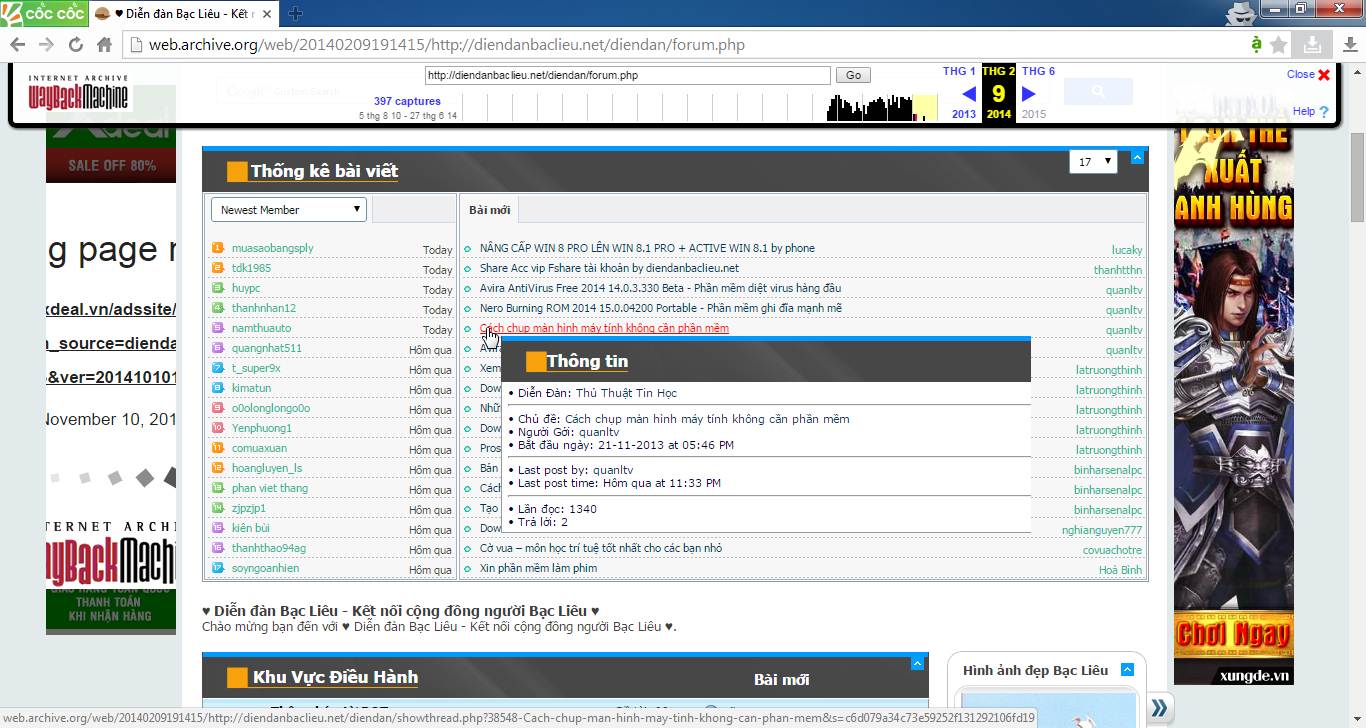Select the Bài mới tab
The width and height of the screenshot is (1366, 728).
click(x=489, y=209)
